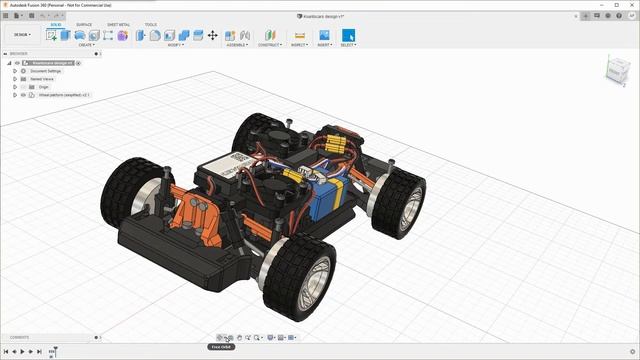The image size is (640, 360).
Task: Open Display Settings dropdown in navigation bar
Action: (271, 338)
